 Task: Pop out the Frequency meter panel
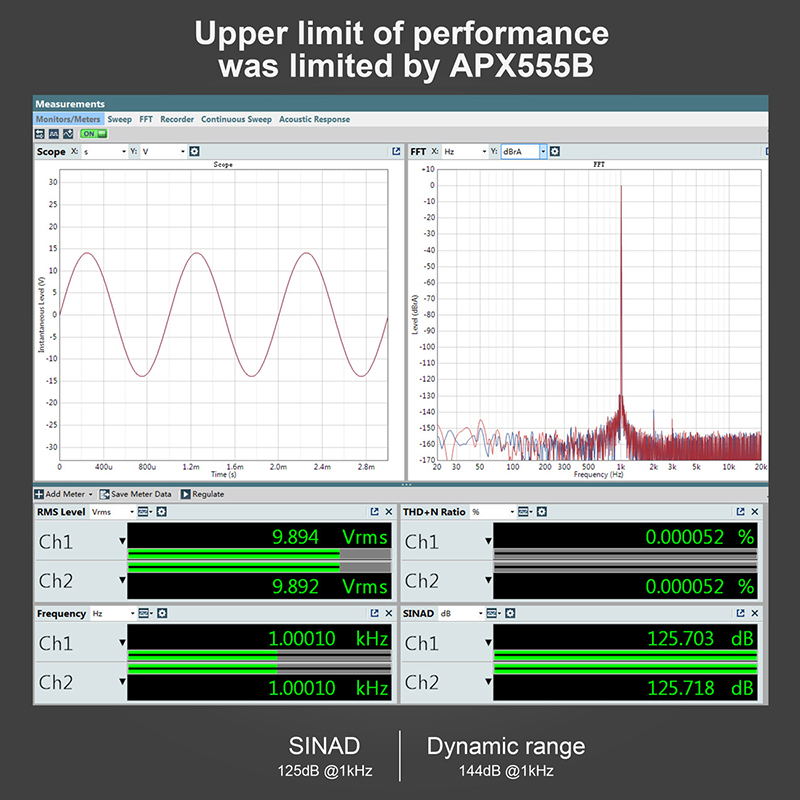click(375, 613)
